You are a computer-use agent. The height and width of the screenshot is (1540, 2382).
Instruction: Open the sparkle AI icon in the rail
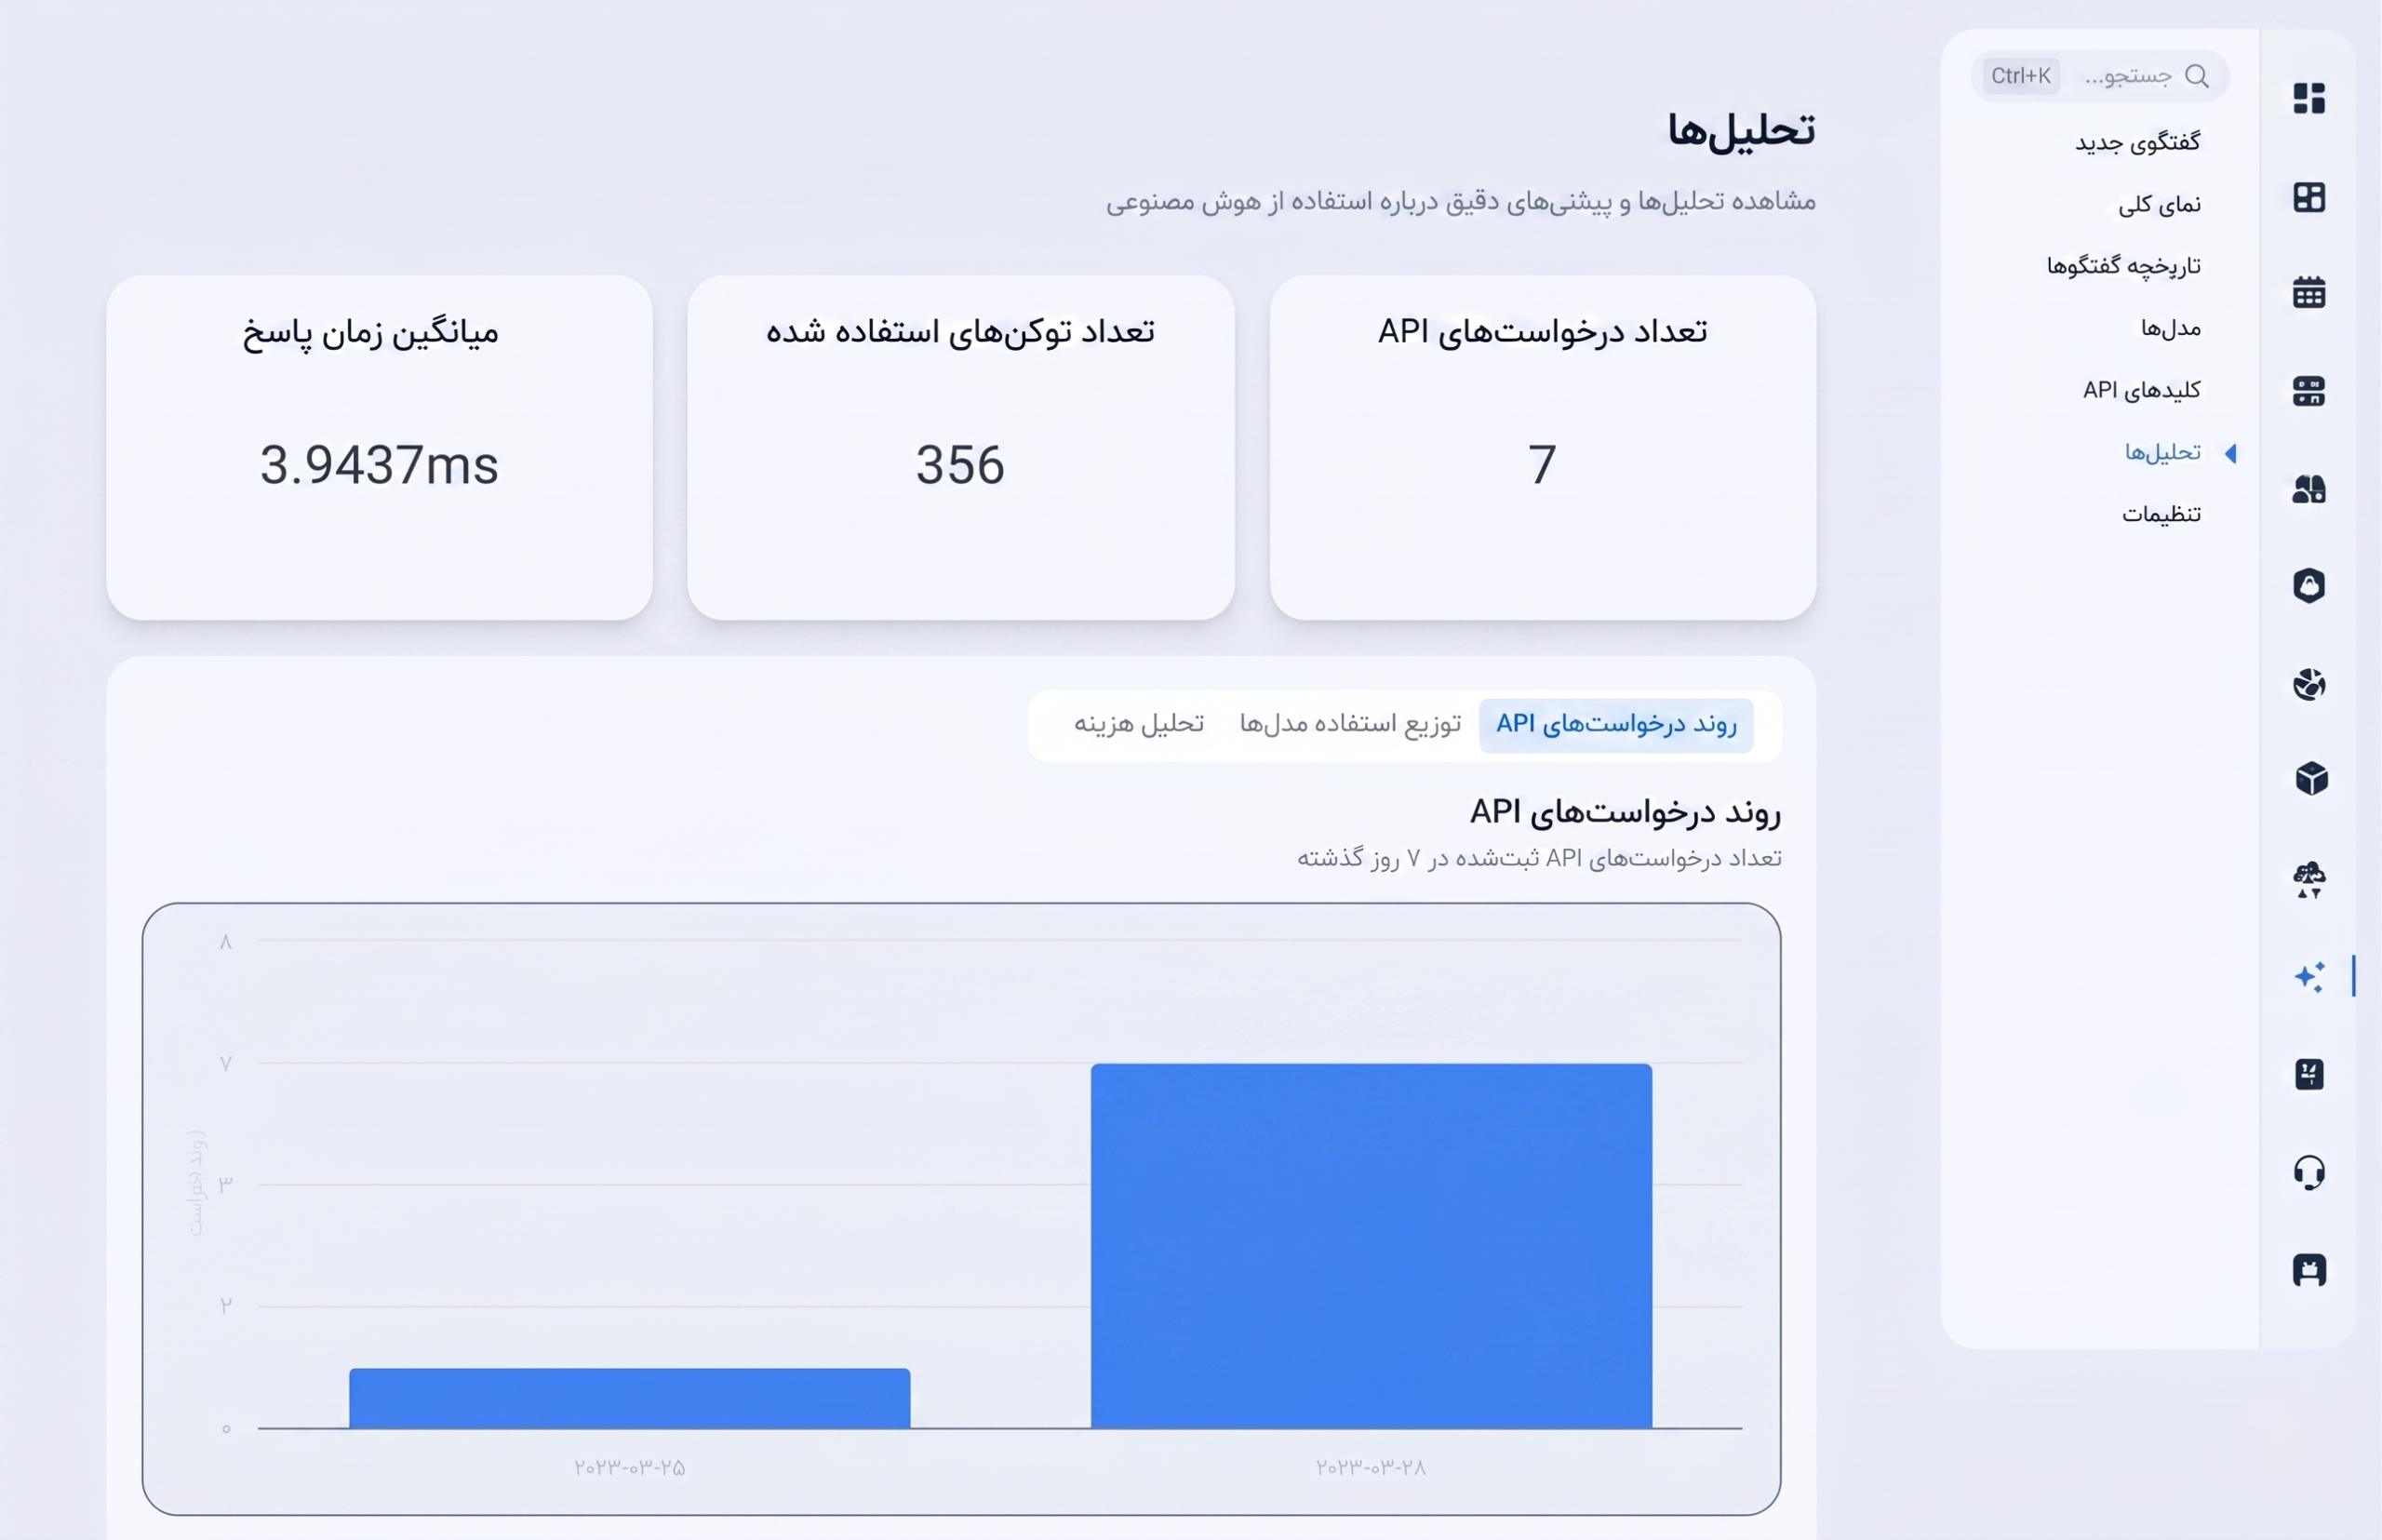tap(2308, 976)
